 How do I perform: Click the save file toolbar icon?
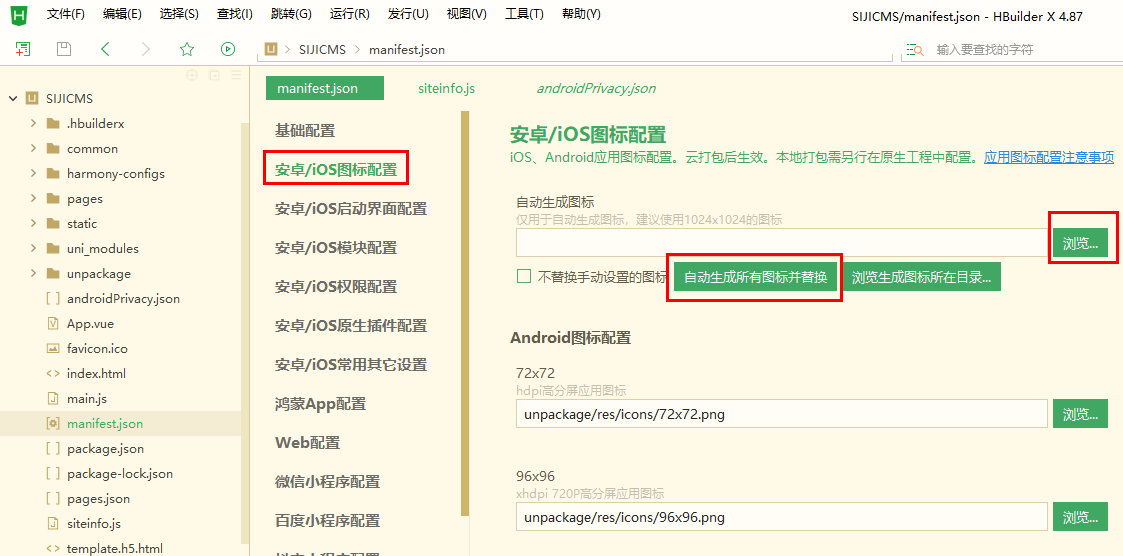pos(64,49)
